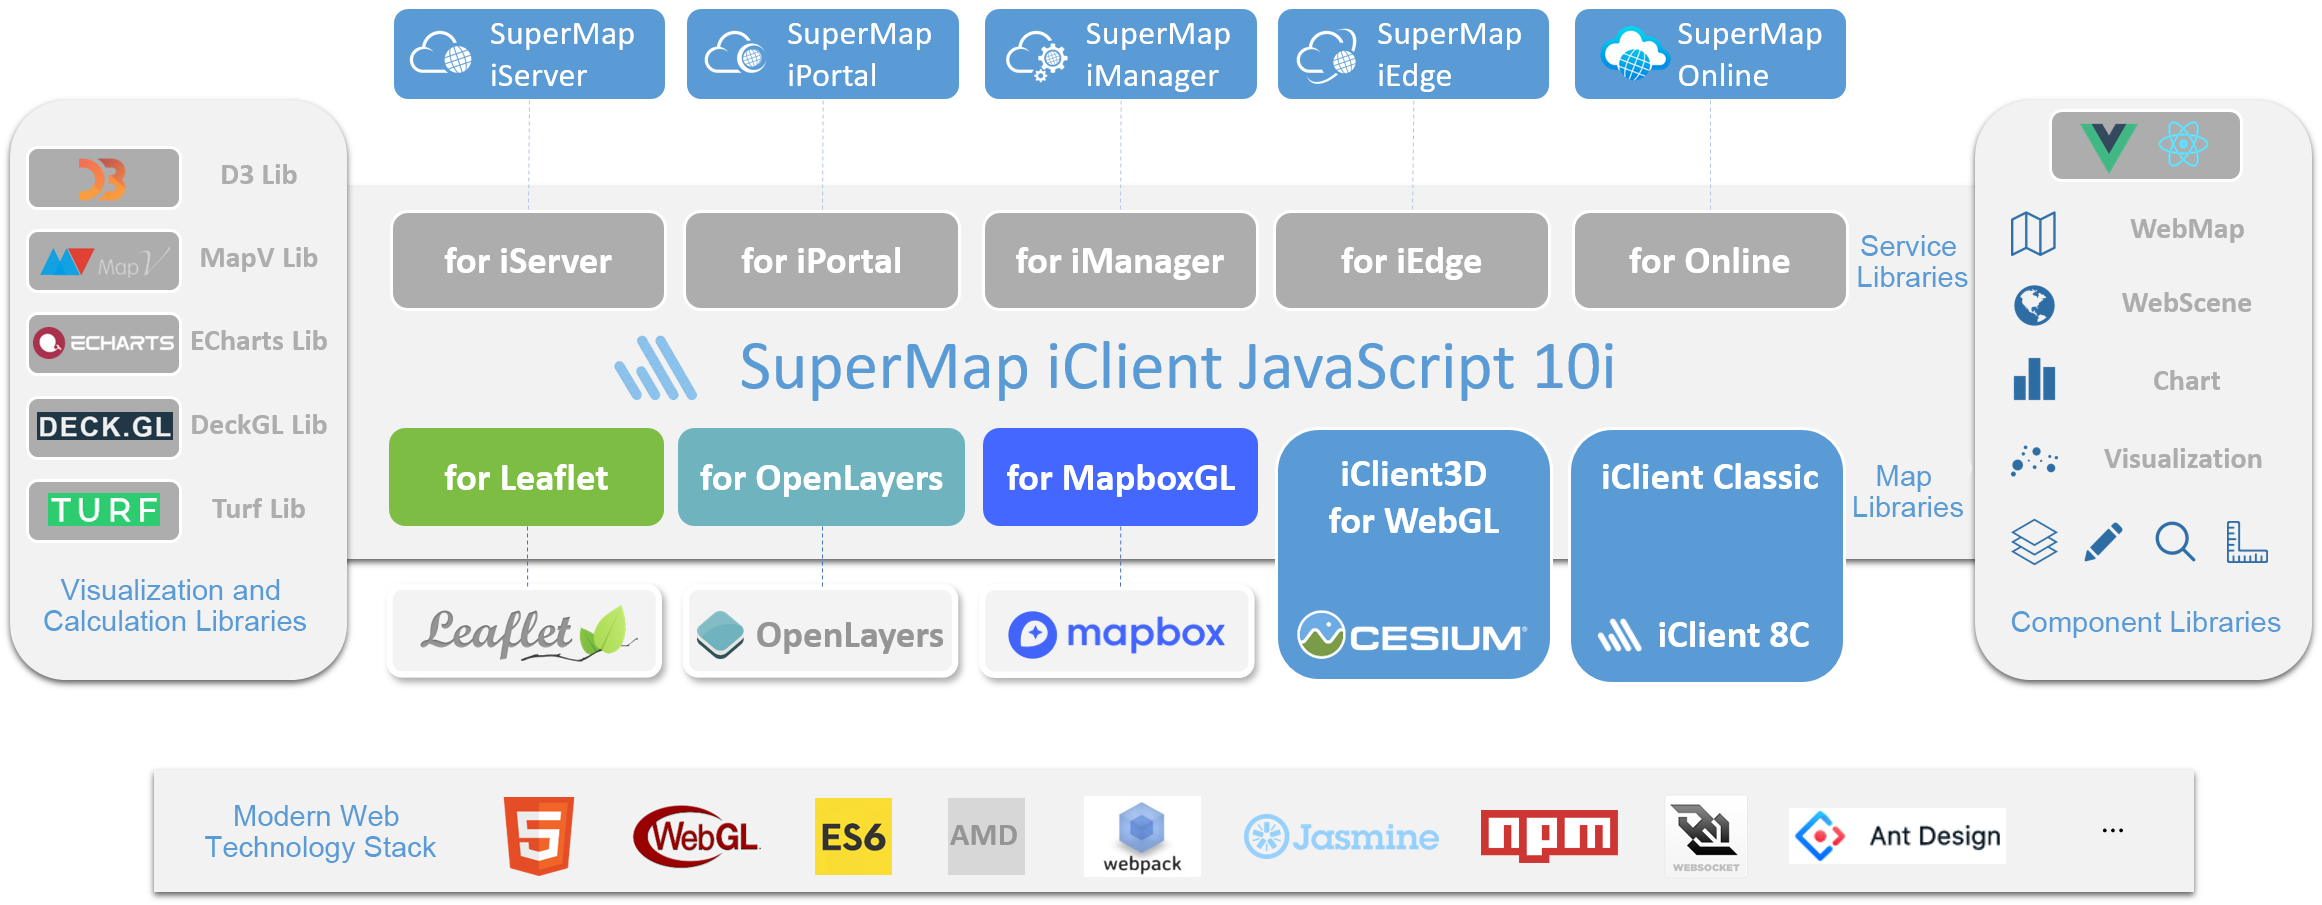Viewport: 2322px width, 905px height.
Task: Click the for iPortal service block
Action: 821,261
